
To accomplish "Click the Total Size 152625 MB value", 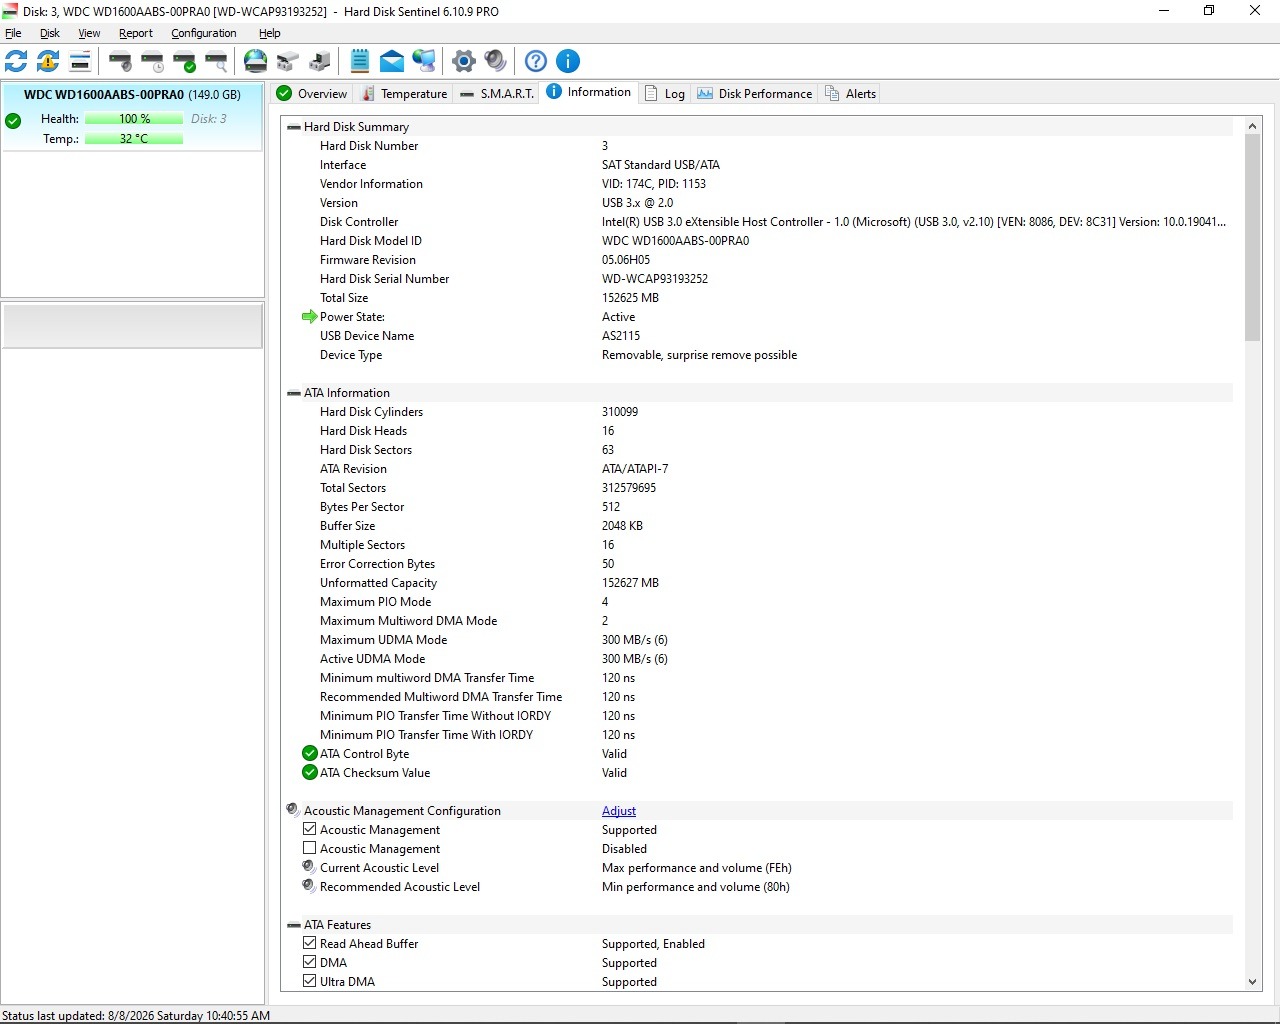I will tap(630, 298).
